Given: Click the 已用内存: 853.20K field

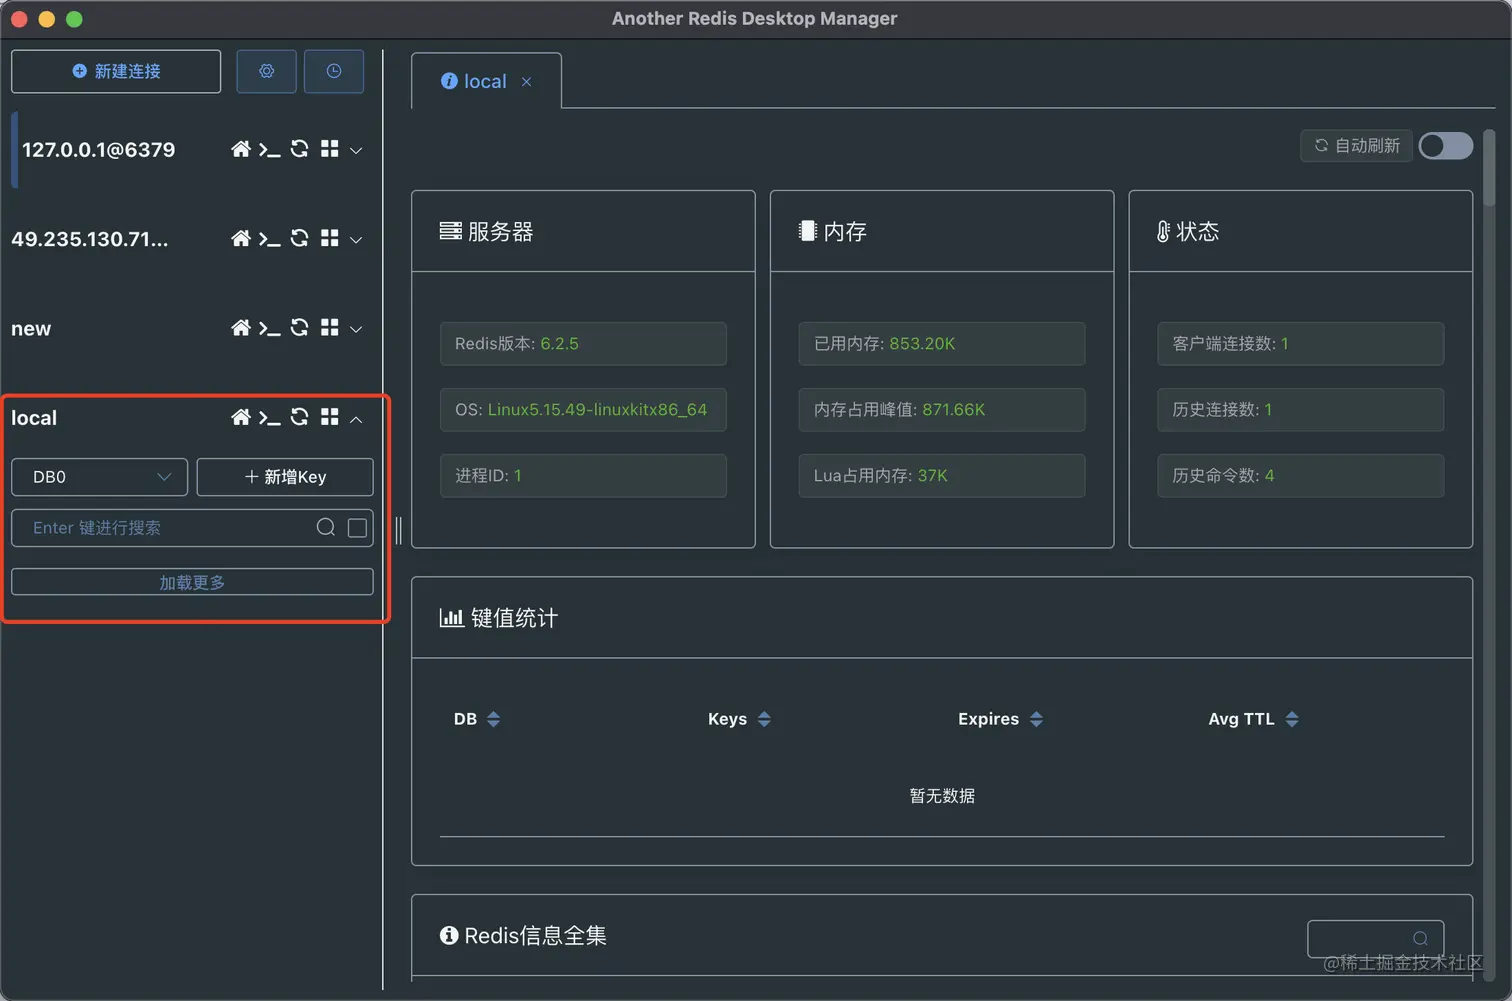Looking at the screenshot, I should 942,343.
